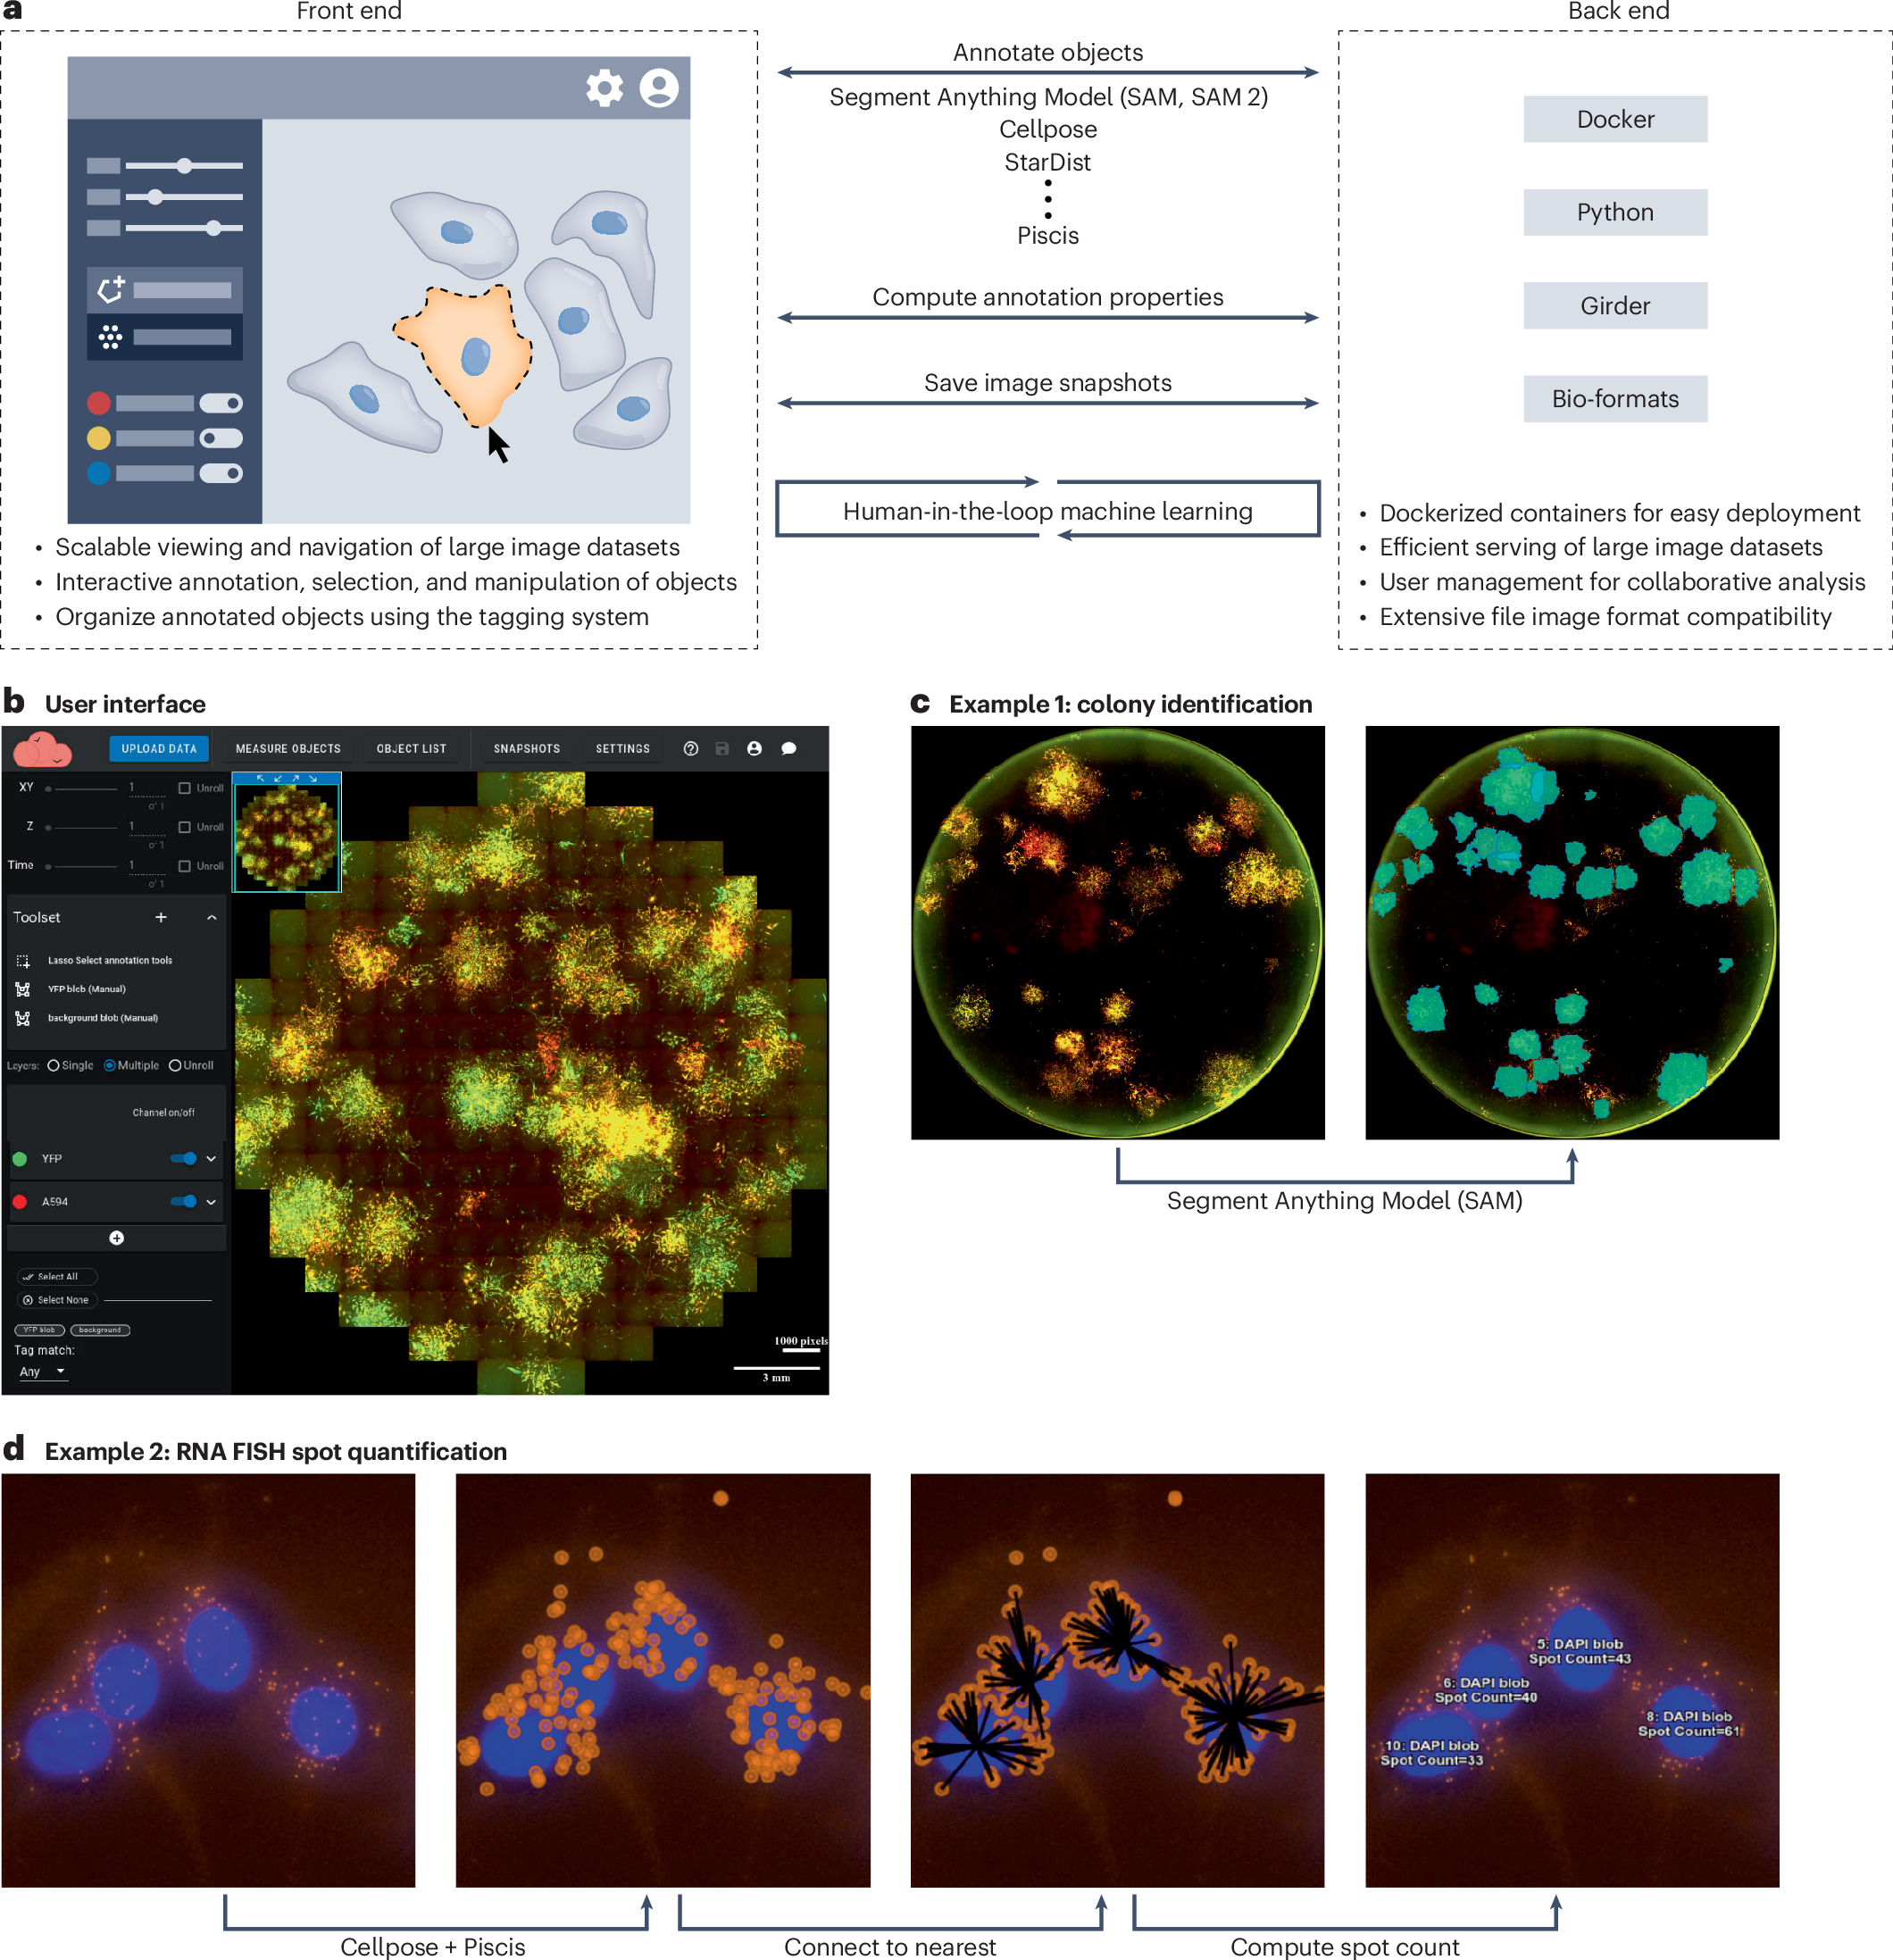Screen dimensions: 1893x1960
Task: Click the chat bubble feedback icon
Action: (788, 748)
